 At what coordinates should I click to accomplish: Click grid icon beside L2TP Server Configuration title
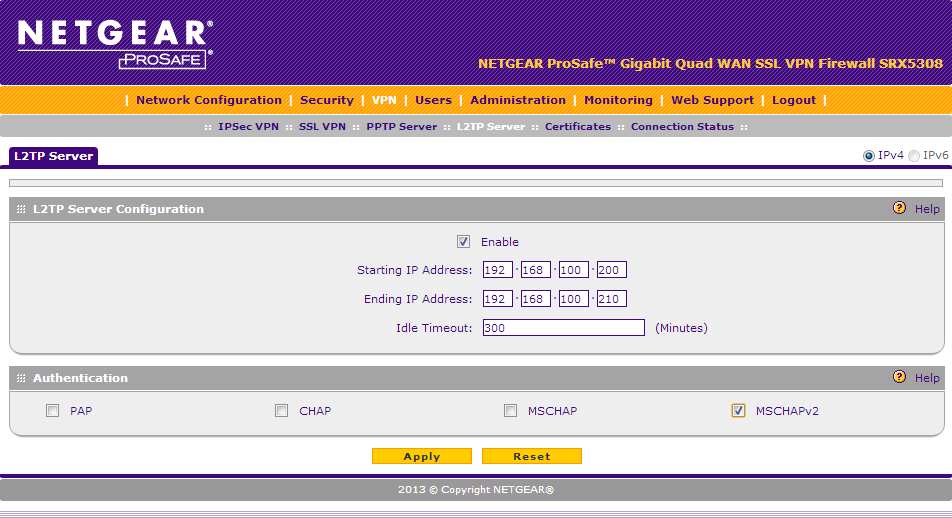point(21,209)
